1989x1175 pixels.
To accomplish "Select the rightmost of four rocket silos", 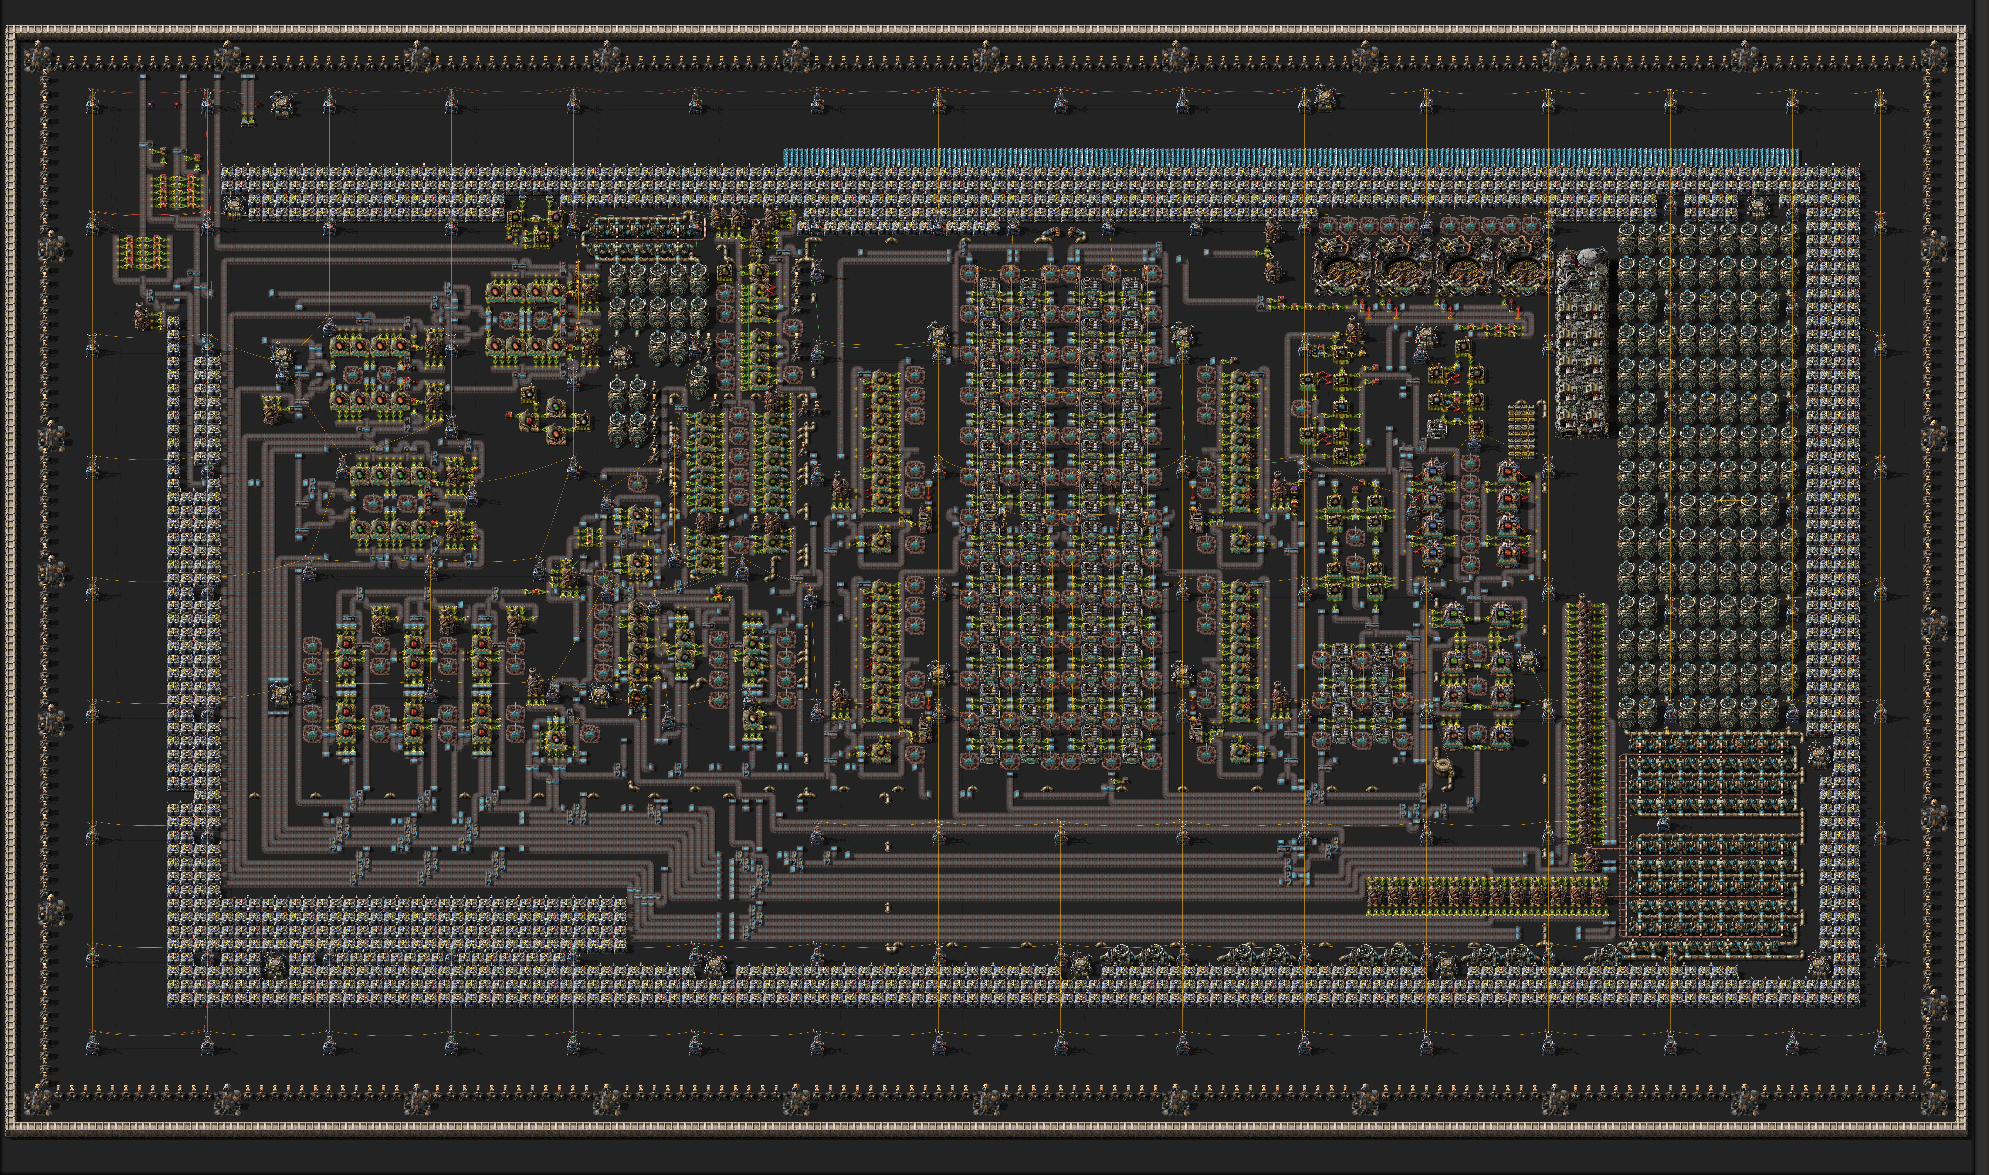I will [1523, 267].
